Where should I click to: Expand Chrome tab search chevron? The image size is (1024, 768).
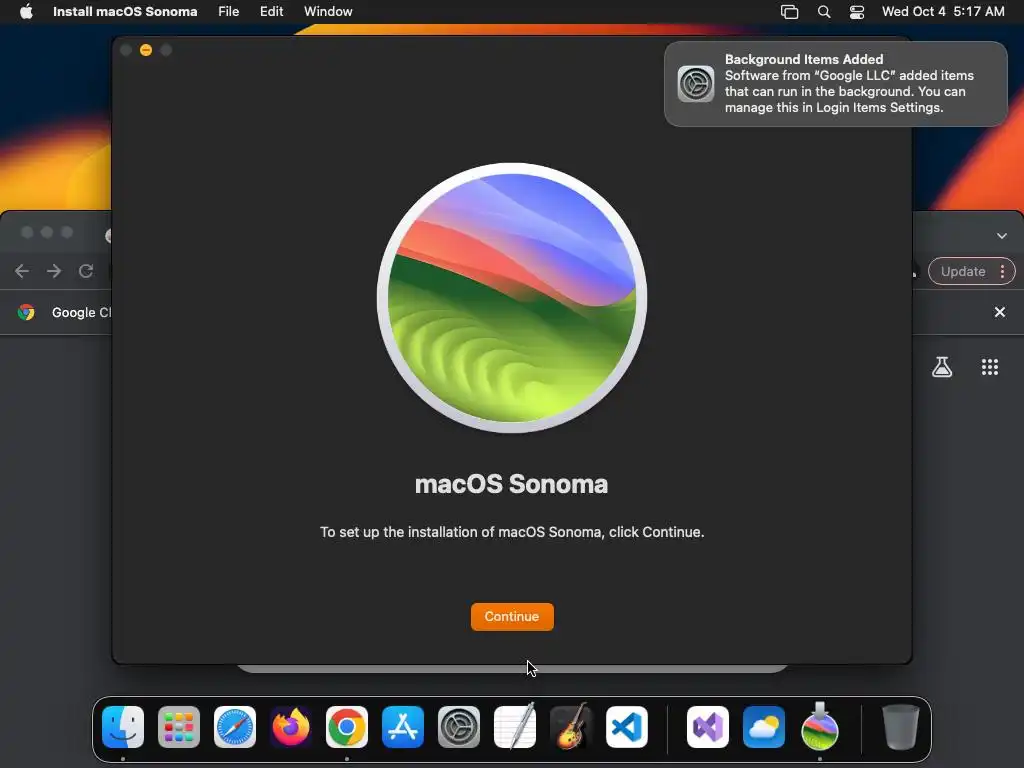pyautogui.click(x=1002, y=236)
